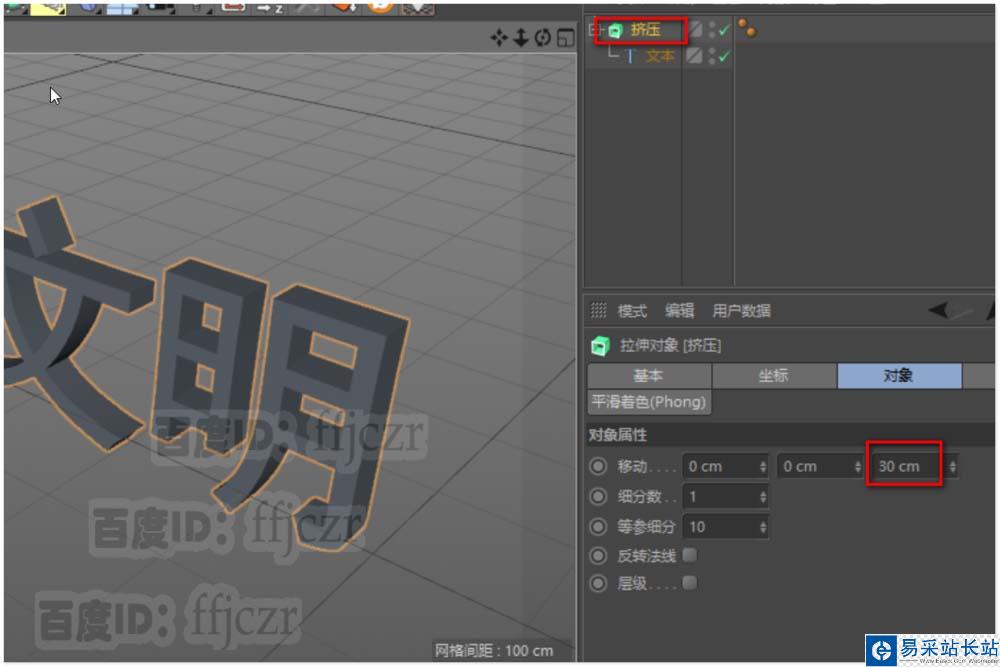This screenshot has width=1000, height=667.
Task: Toggle the 等参细分 keyframe circle
Action: click(x=598, y=526)
